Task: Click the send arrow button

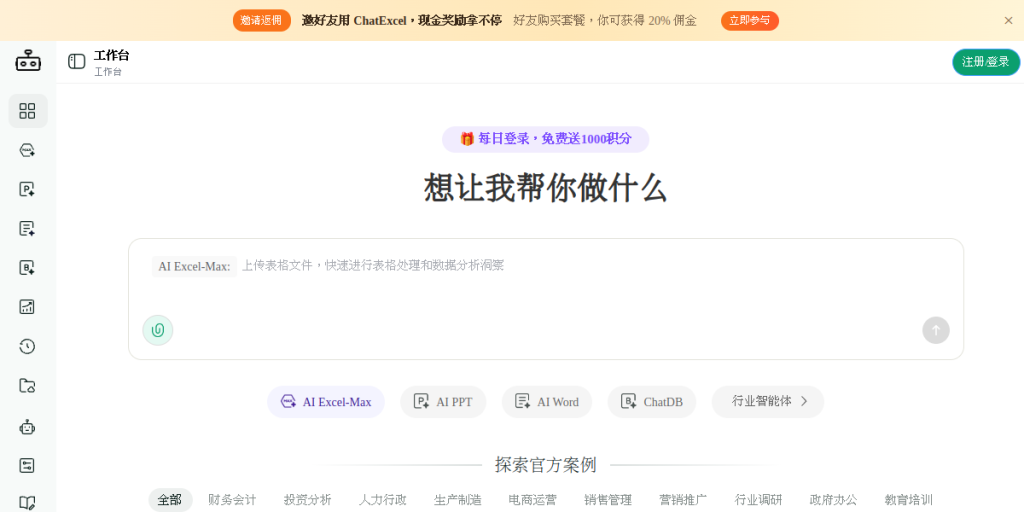Action: (936, 330)
